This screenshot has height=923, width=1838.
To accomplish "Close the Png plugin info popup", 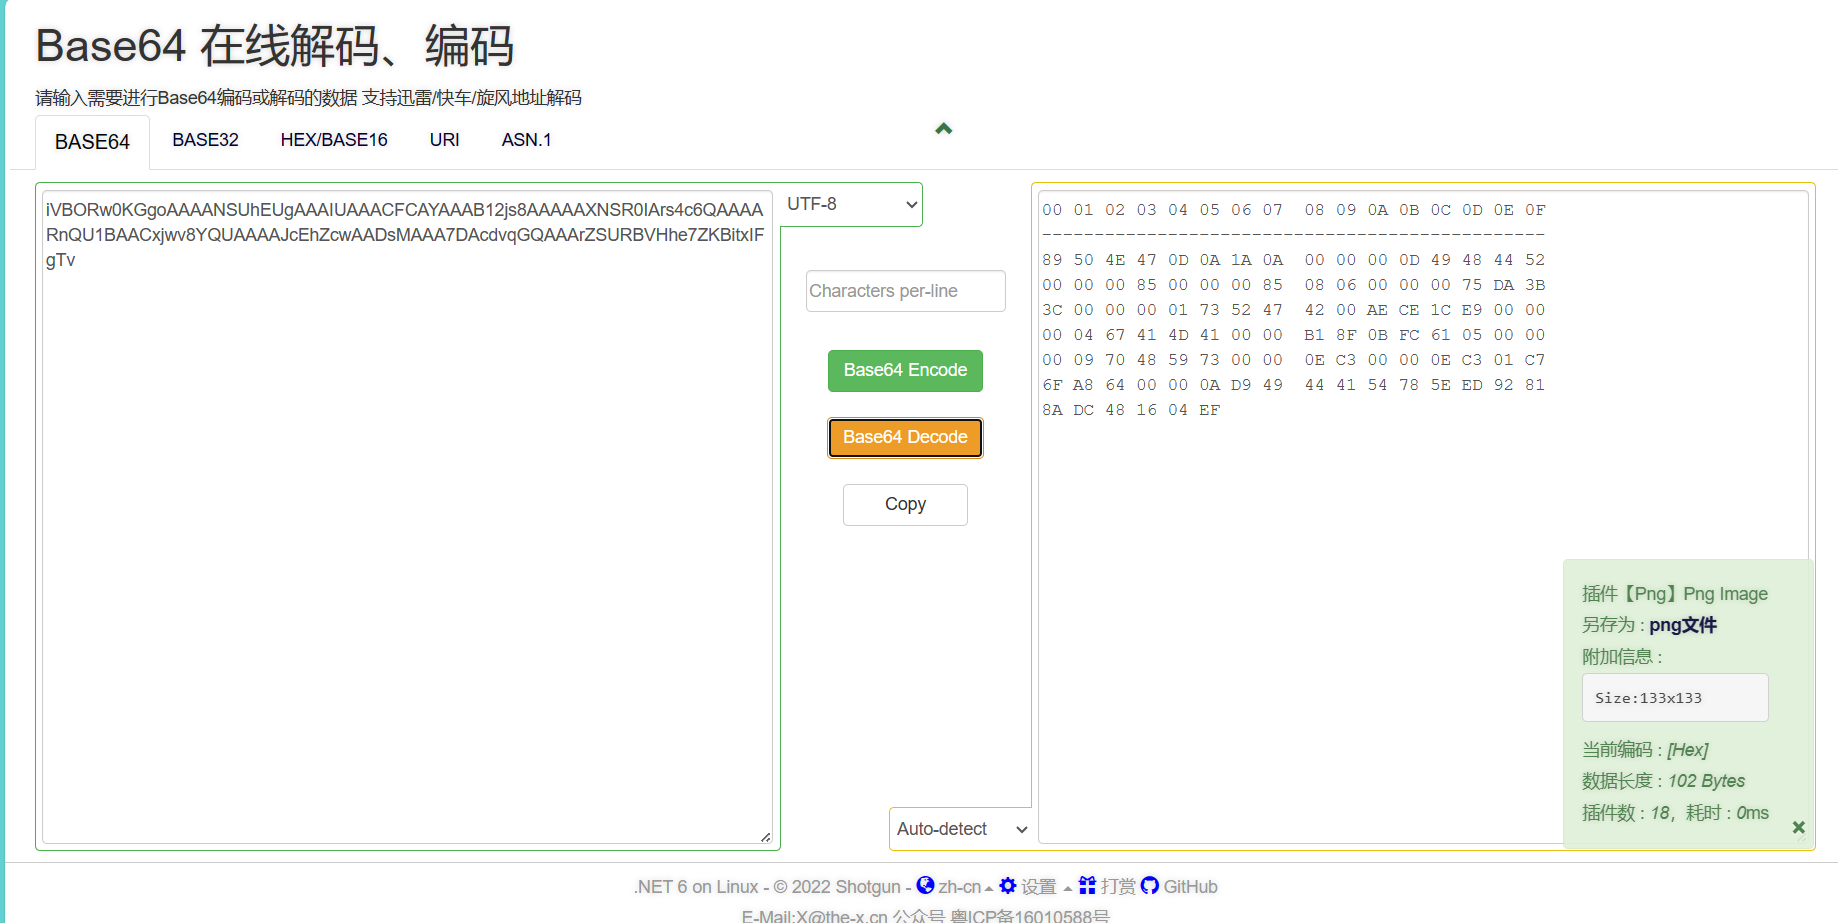I will pyautogui.click(x=1799, y=827).
